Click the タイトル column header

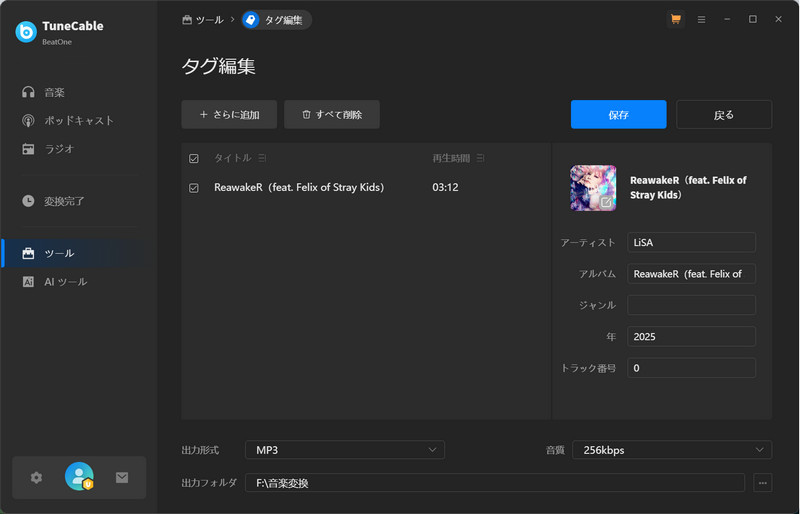pos(233,158)
